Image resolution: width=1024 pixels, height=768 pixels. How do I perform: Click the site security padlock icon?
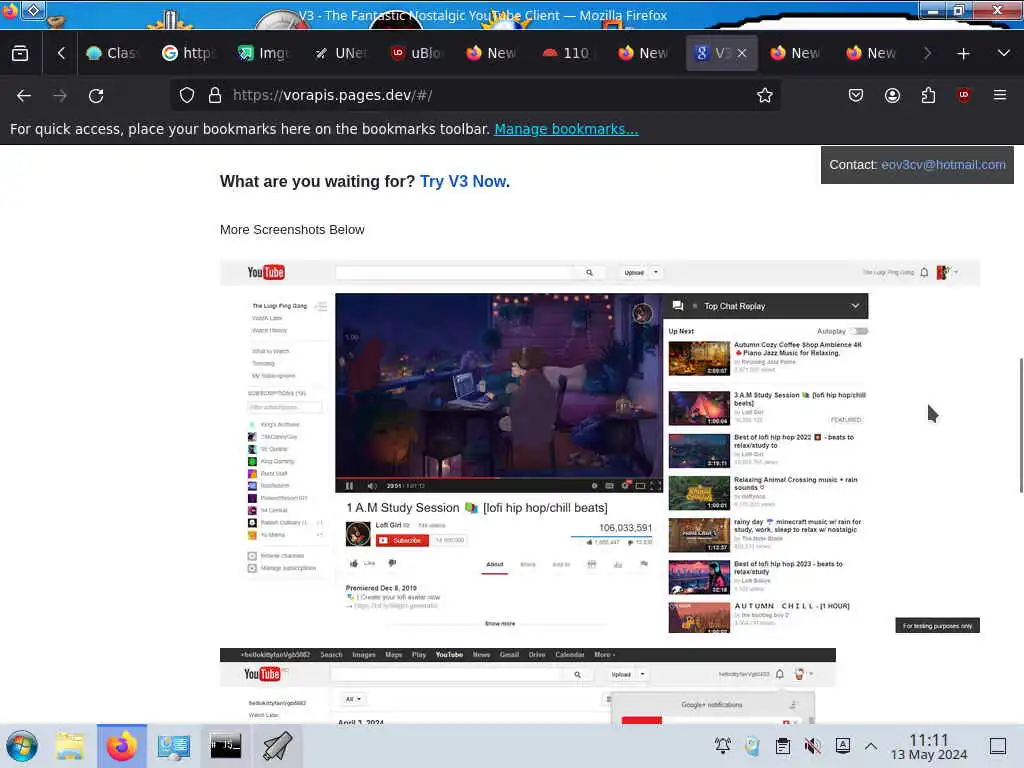coord(215,95)
